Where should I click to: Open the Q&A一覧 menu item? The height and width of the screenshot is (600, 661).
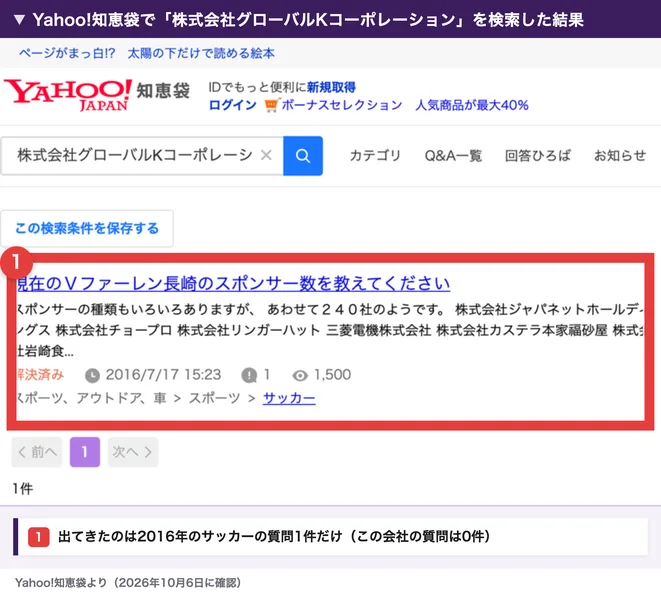point(453,156)
